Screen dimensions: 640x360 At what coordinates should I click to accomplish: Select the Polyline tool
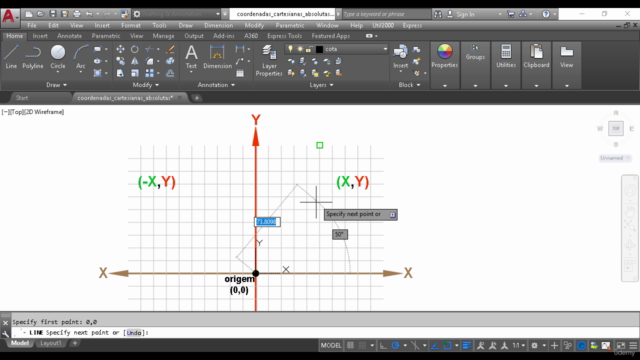pos(33,57)
